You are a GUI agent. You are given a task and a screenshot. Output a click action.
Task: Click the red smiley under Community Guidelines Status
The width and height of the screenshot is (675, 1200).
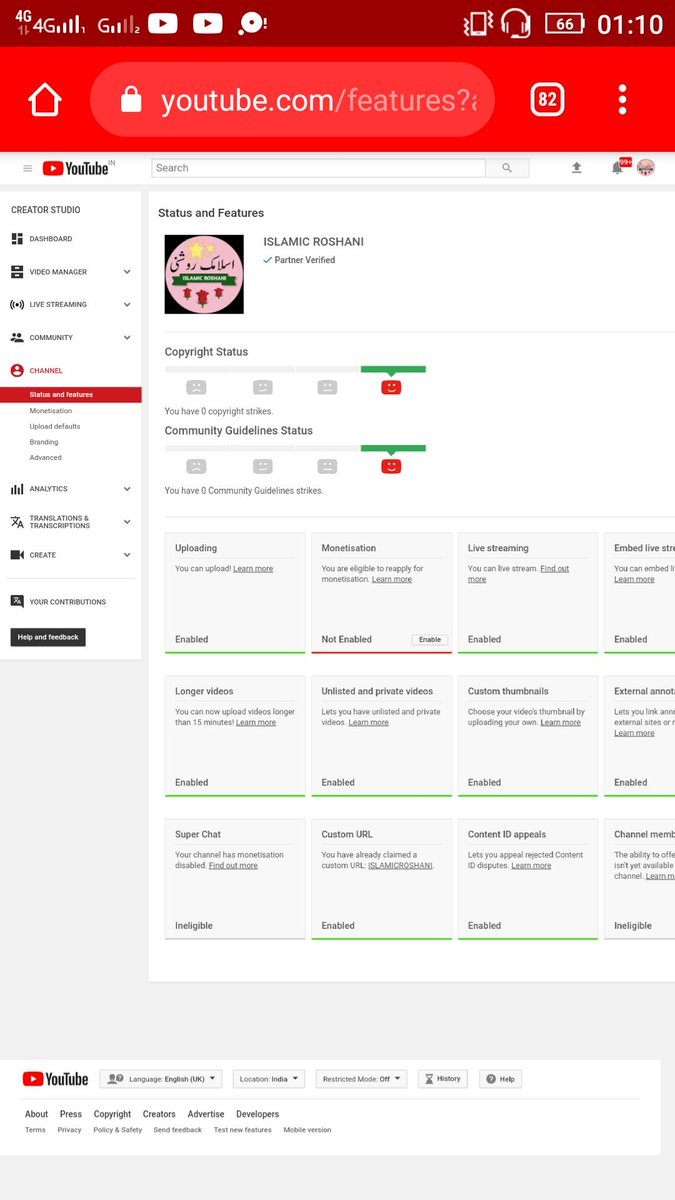tap(391, 466)
